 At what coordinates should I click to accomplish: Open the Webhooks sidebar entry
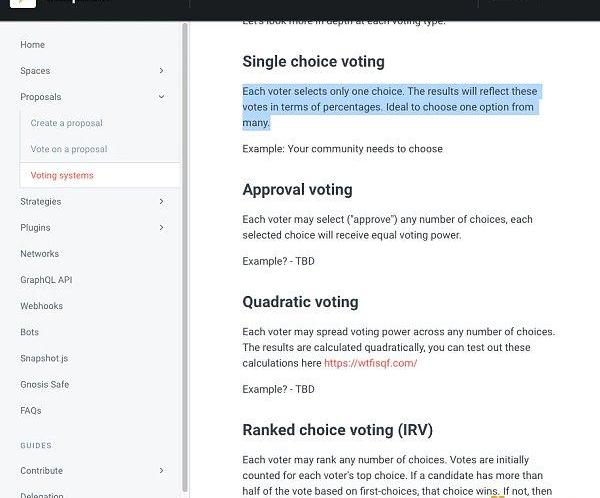41,306
